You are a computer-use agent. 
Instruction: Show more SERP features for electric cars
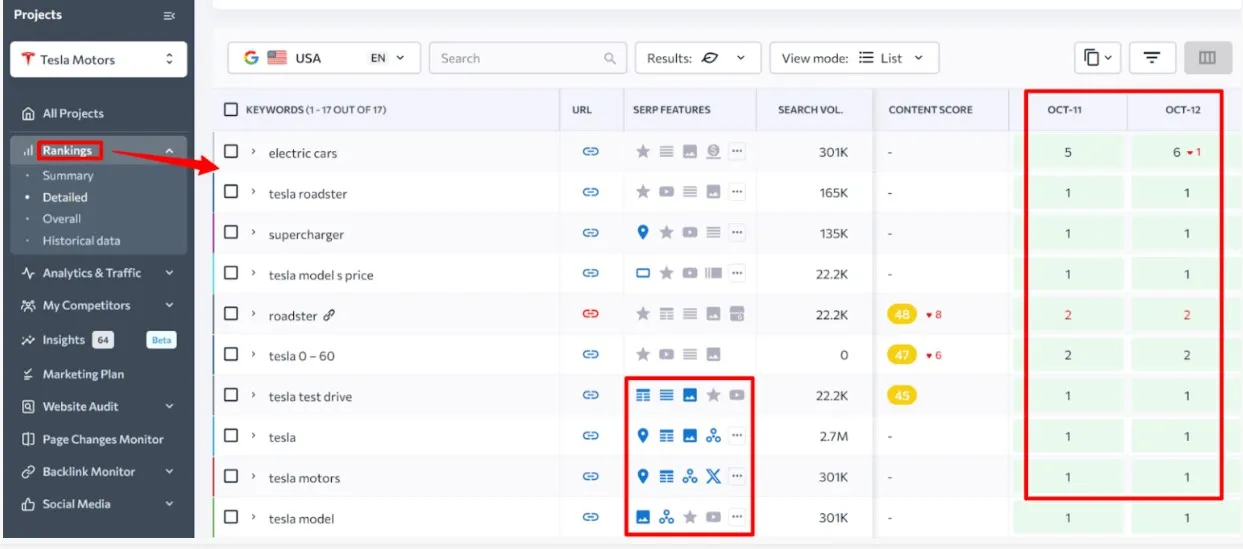tap(737, 152)
